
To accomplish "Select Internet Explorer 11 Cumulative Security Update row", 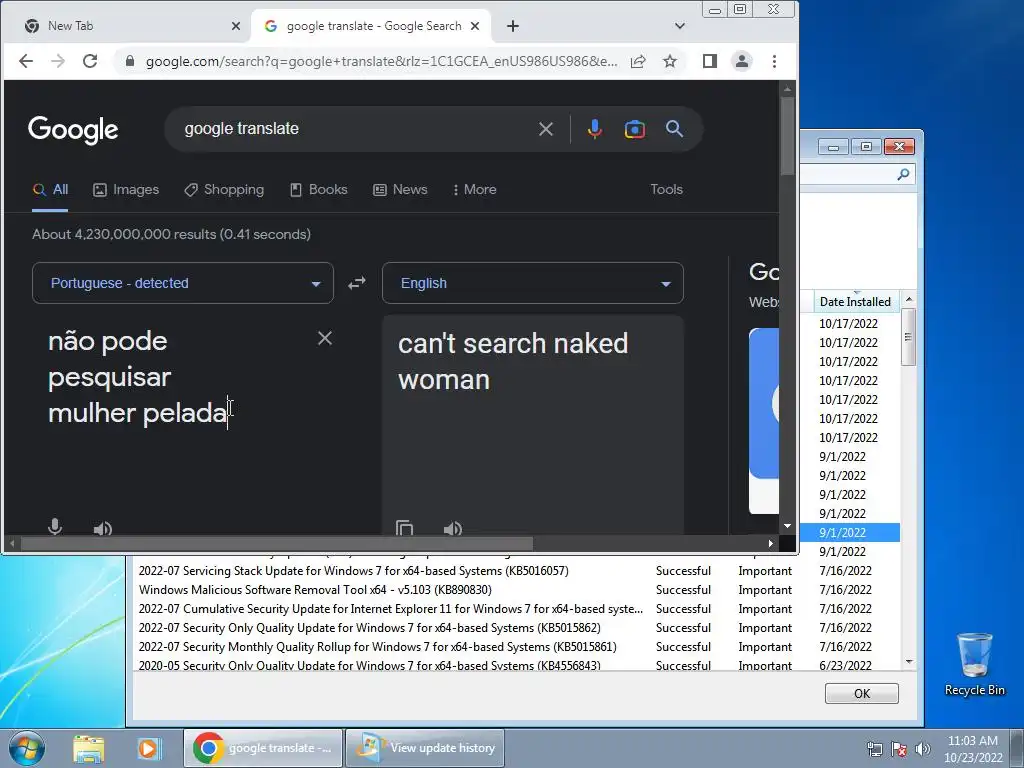I will click(516, 609).
